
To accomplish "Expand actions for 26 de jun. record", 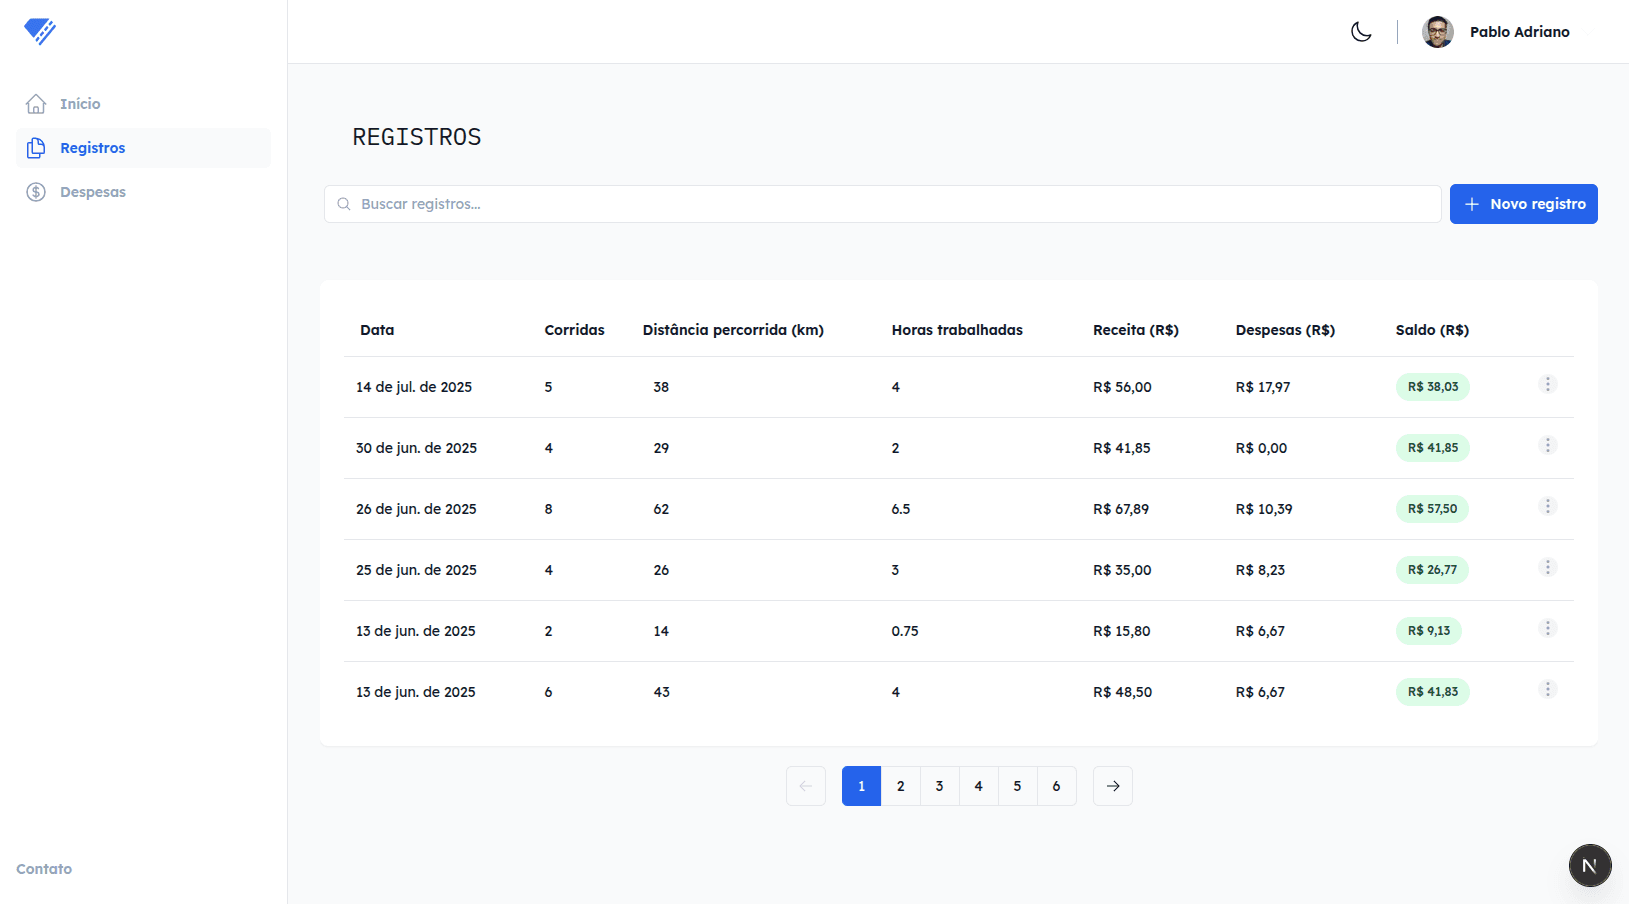I will tap(1547, 507).
